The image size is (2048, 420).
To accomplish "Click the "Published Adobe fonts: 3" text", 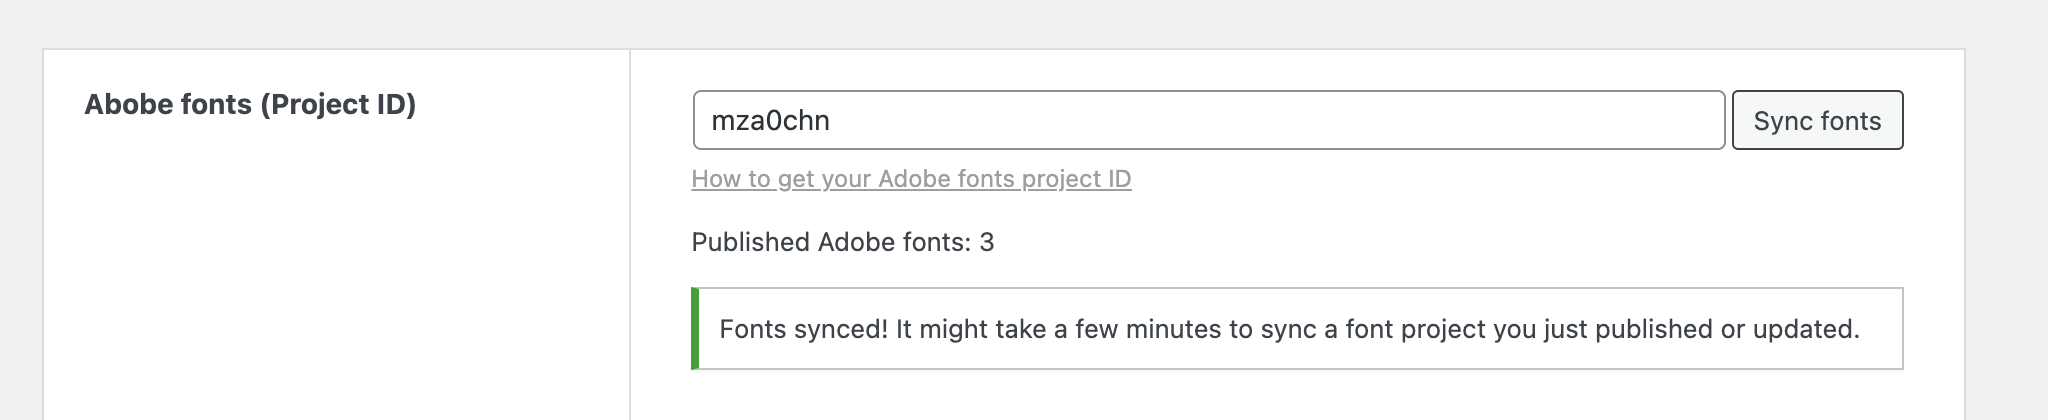I will pyautogui.click(x=842, y=243).
